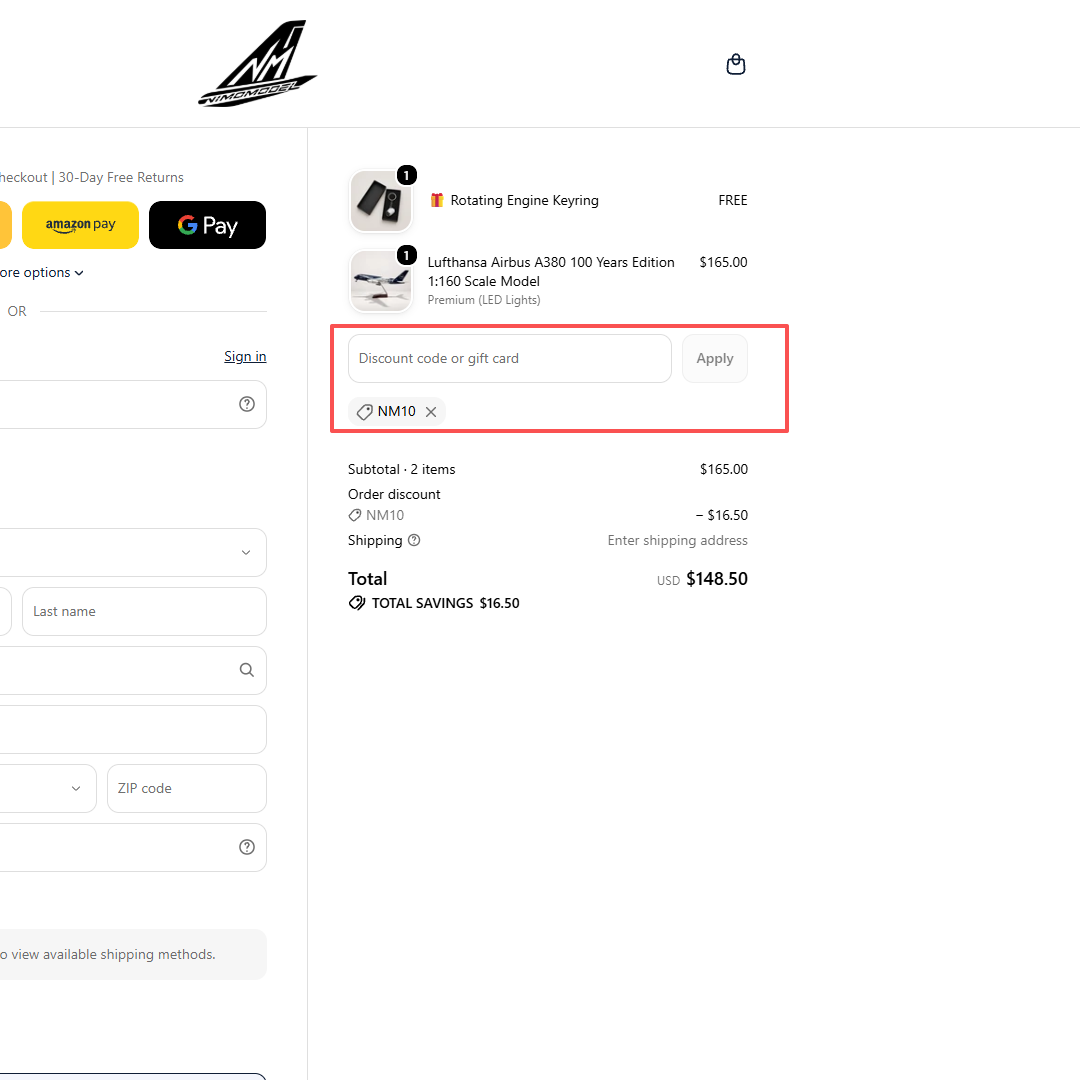This screenshot has height=1080, width=1080.
Task: Click the gift icon beside Rotating Engine Keyring
Action: pyautogui.click(x=437, y=200)
